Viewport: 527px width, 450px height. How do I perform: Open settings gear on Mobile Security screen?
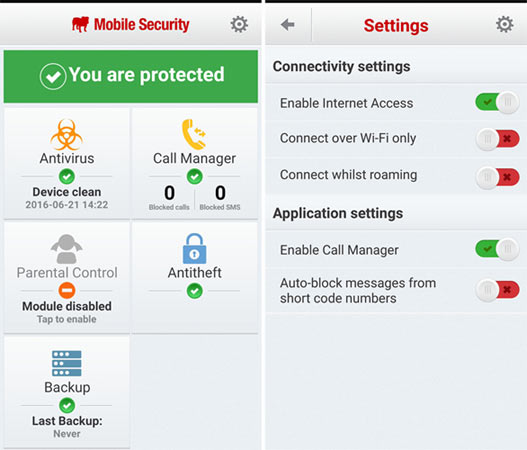tap(239, 24)
